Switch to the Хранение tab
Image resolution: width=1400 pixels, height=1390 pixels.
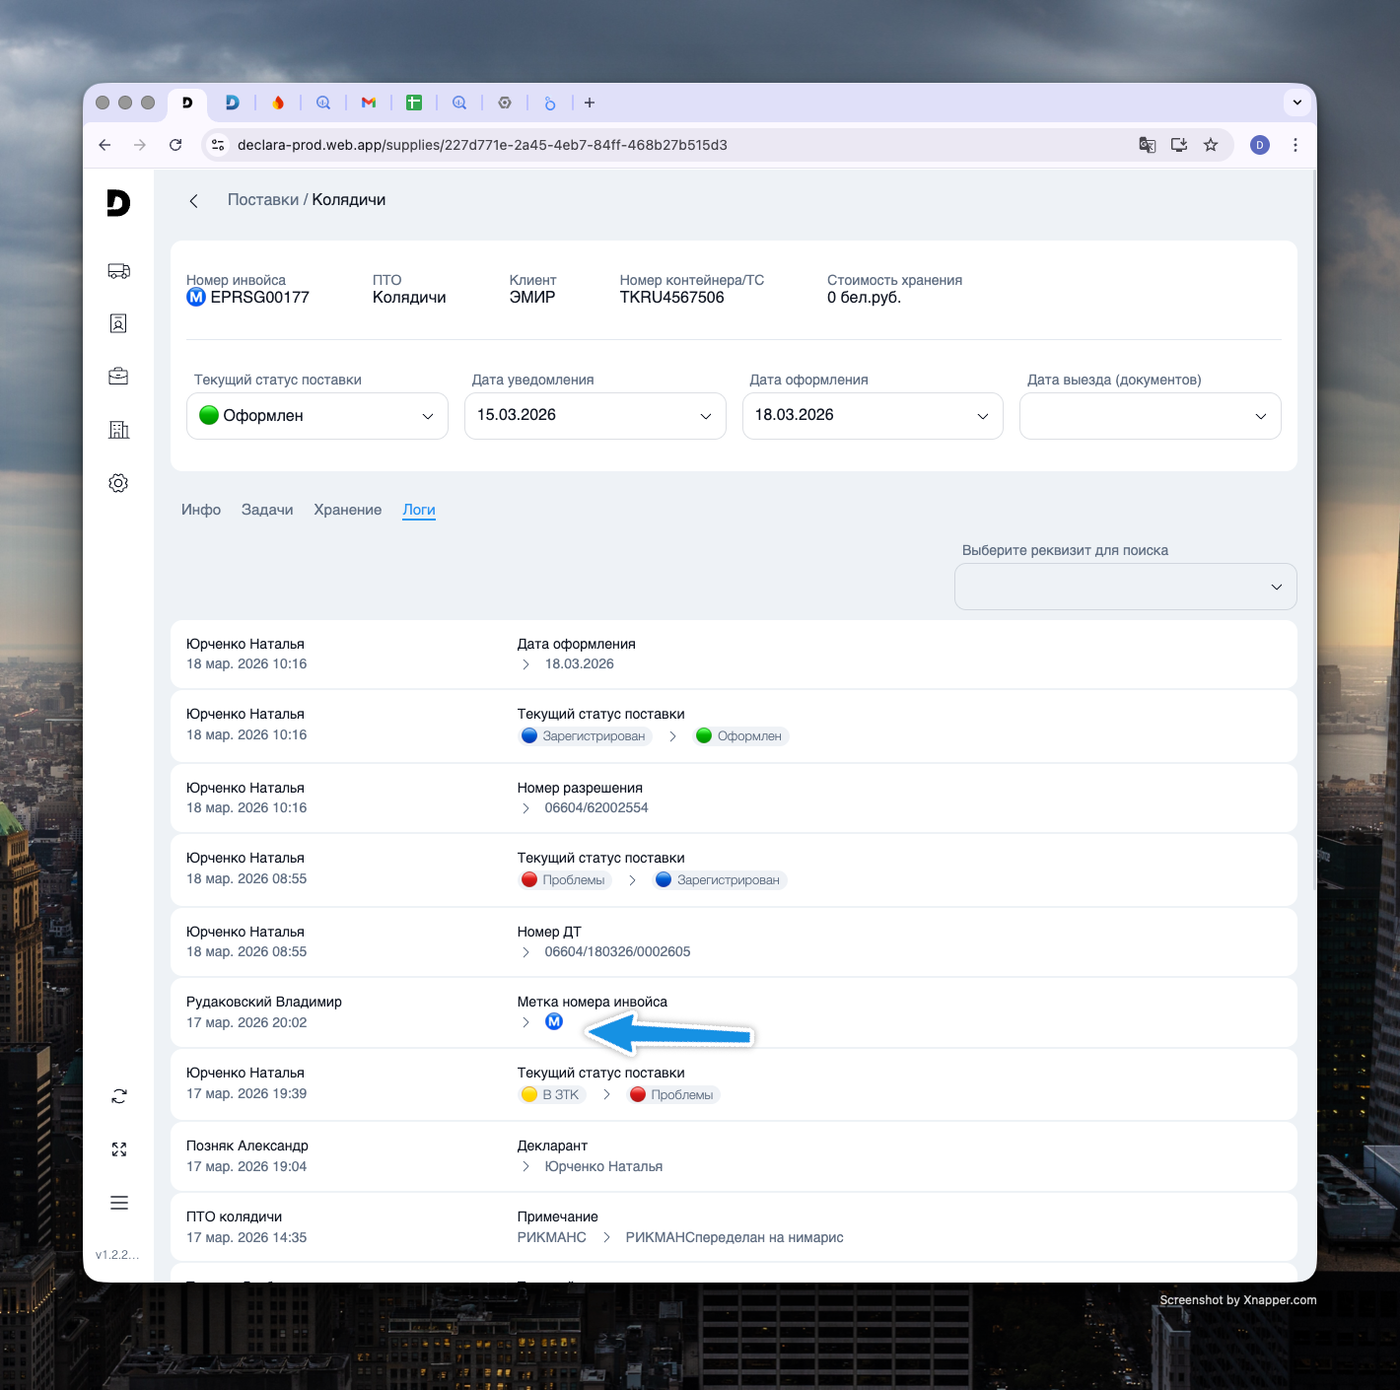pos(348,510)
